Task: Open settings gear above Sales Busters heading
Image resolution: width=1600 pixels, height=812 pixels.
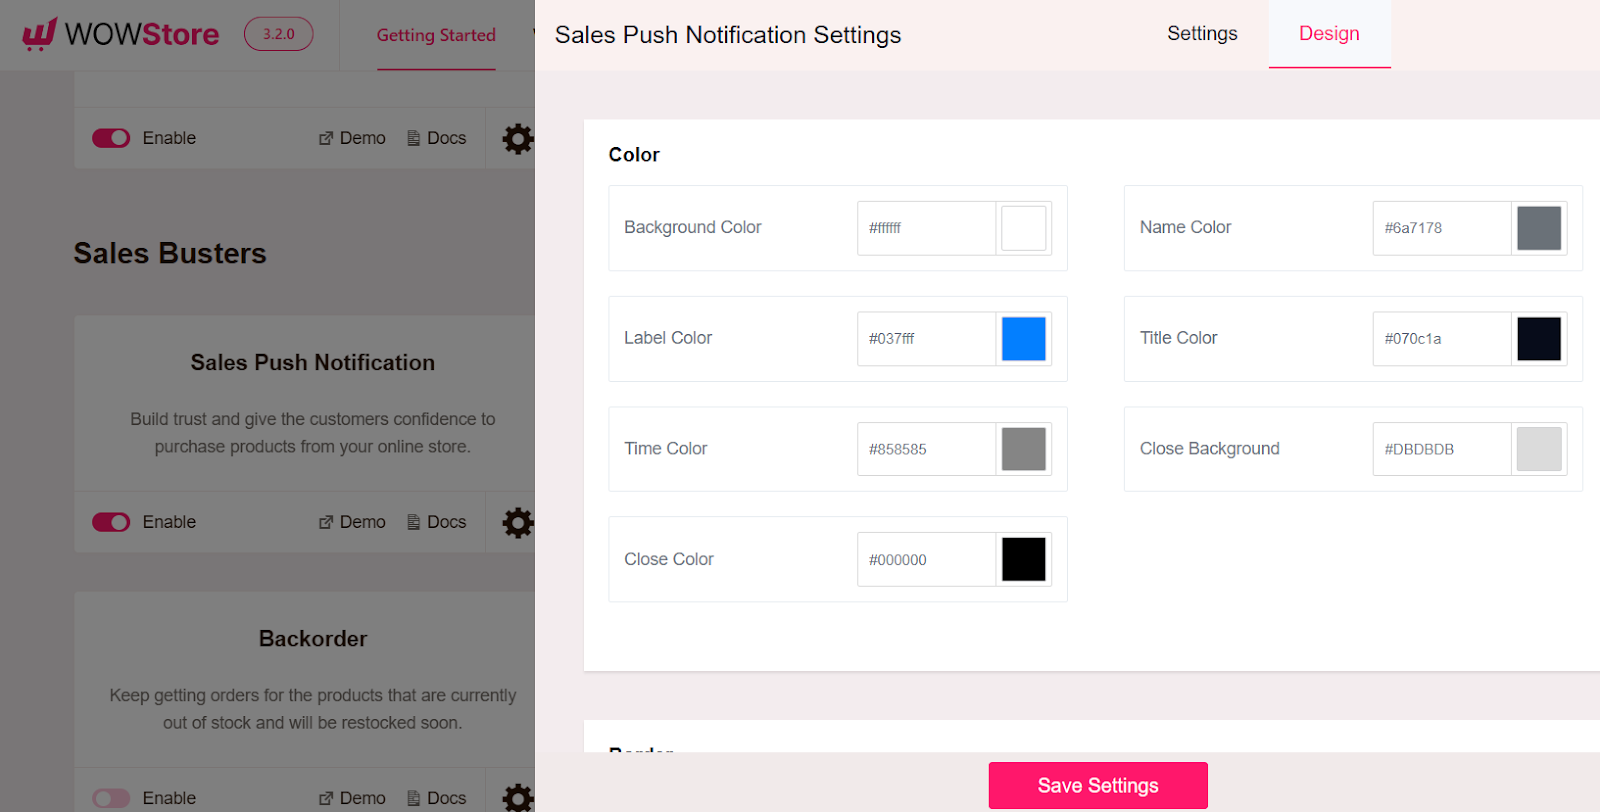Action: [x=517, y=138]
